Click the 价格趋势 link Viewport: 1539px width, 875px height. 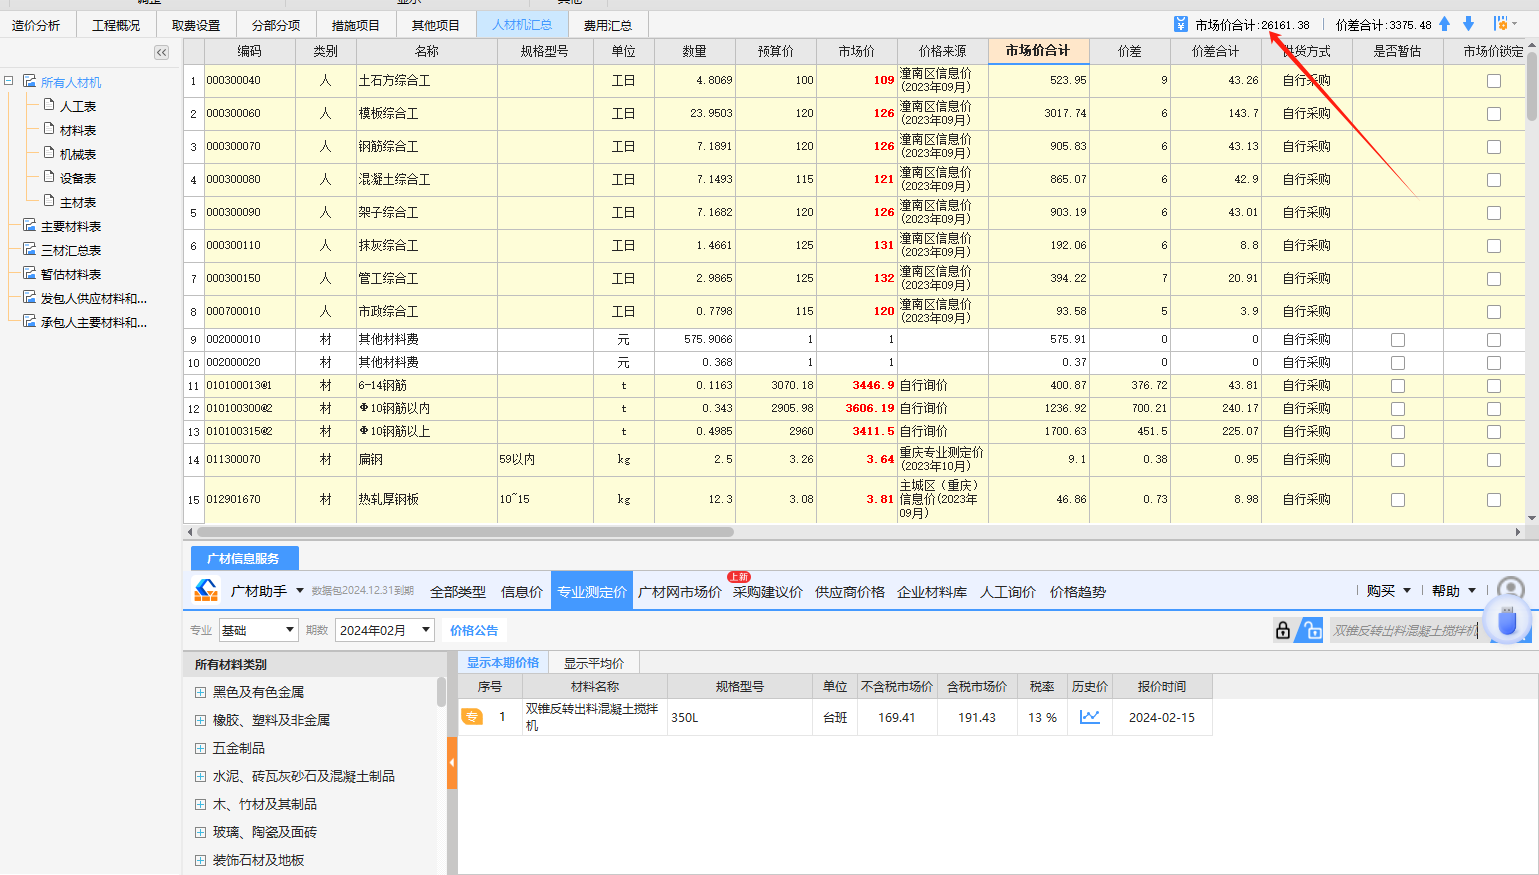pos(1078,592)
